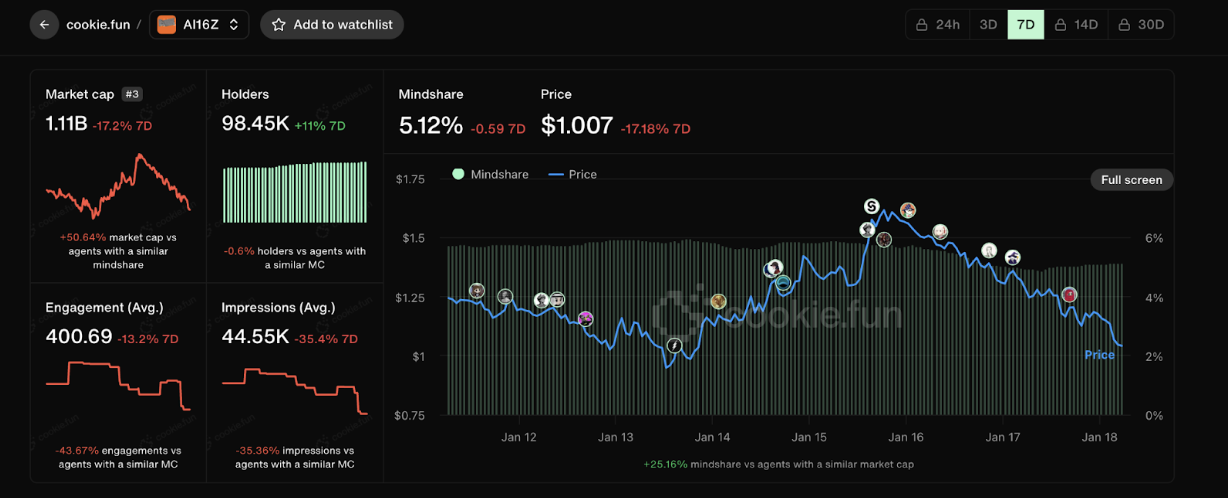Click the lightning bolt avatar marker

(674, 346)
